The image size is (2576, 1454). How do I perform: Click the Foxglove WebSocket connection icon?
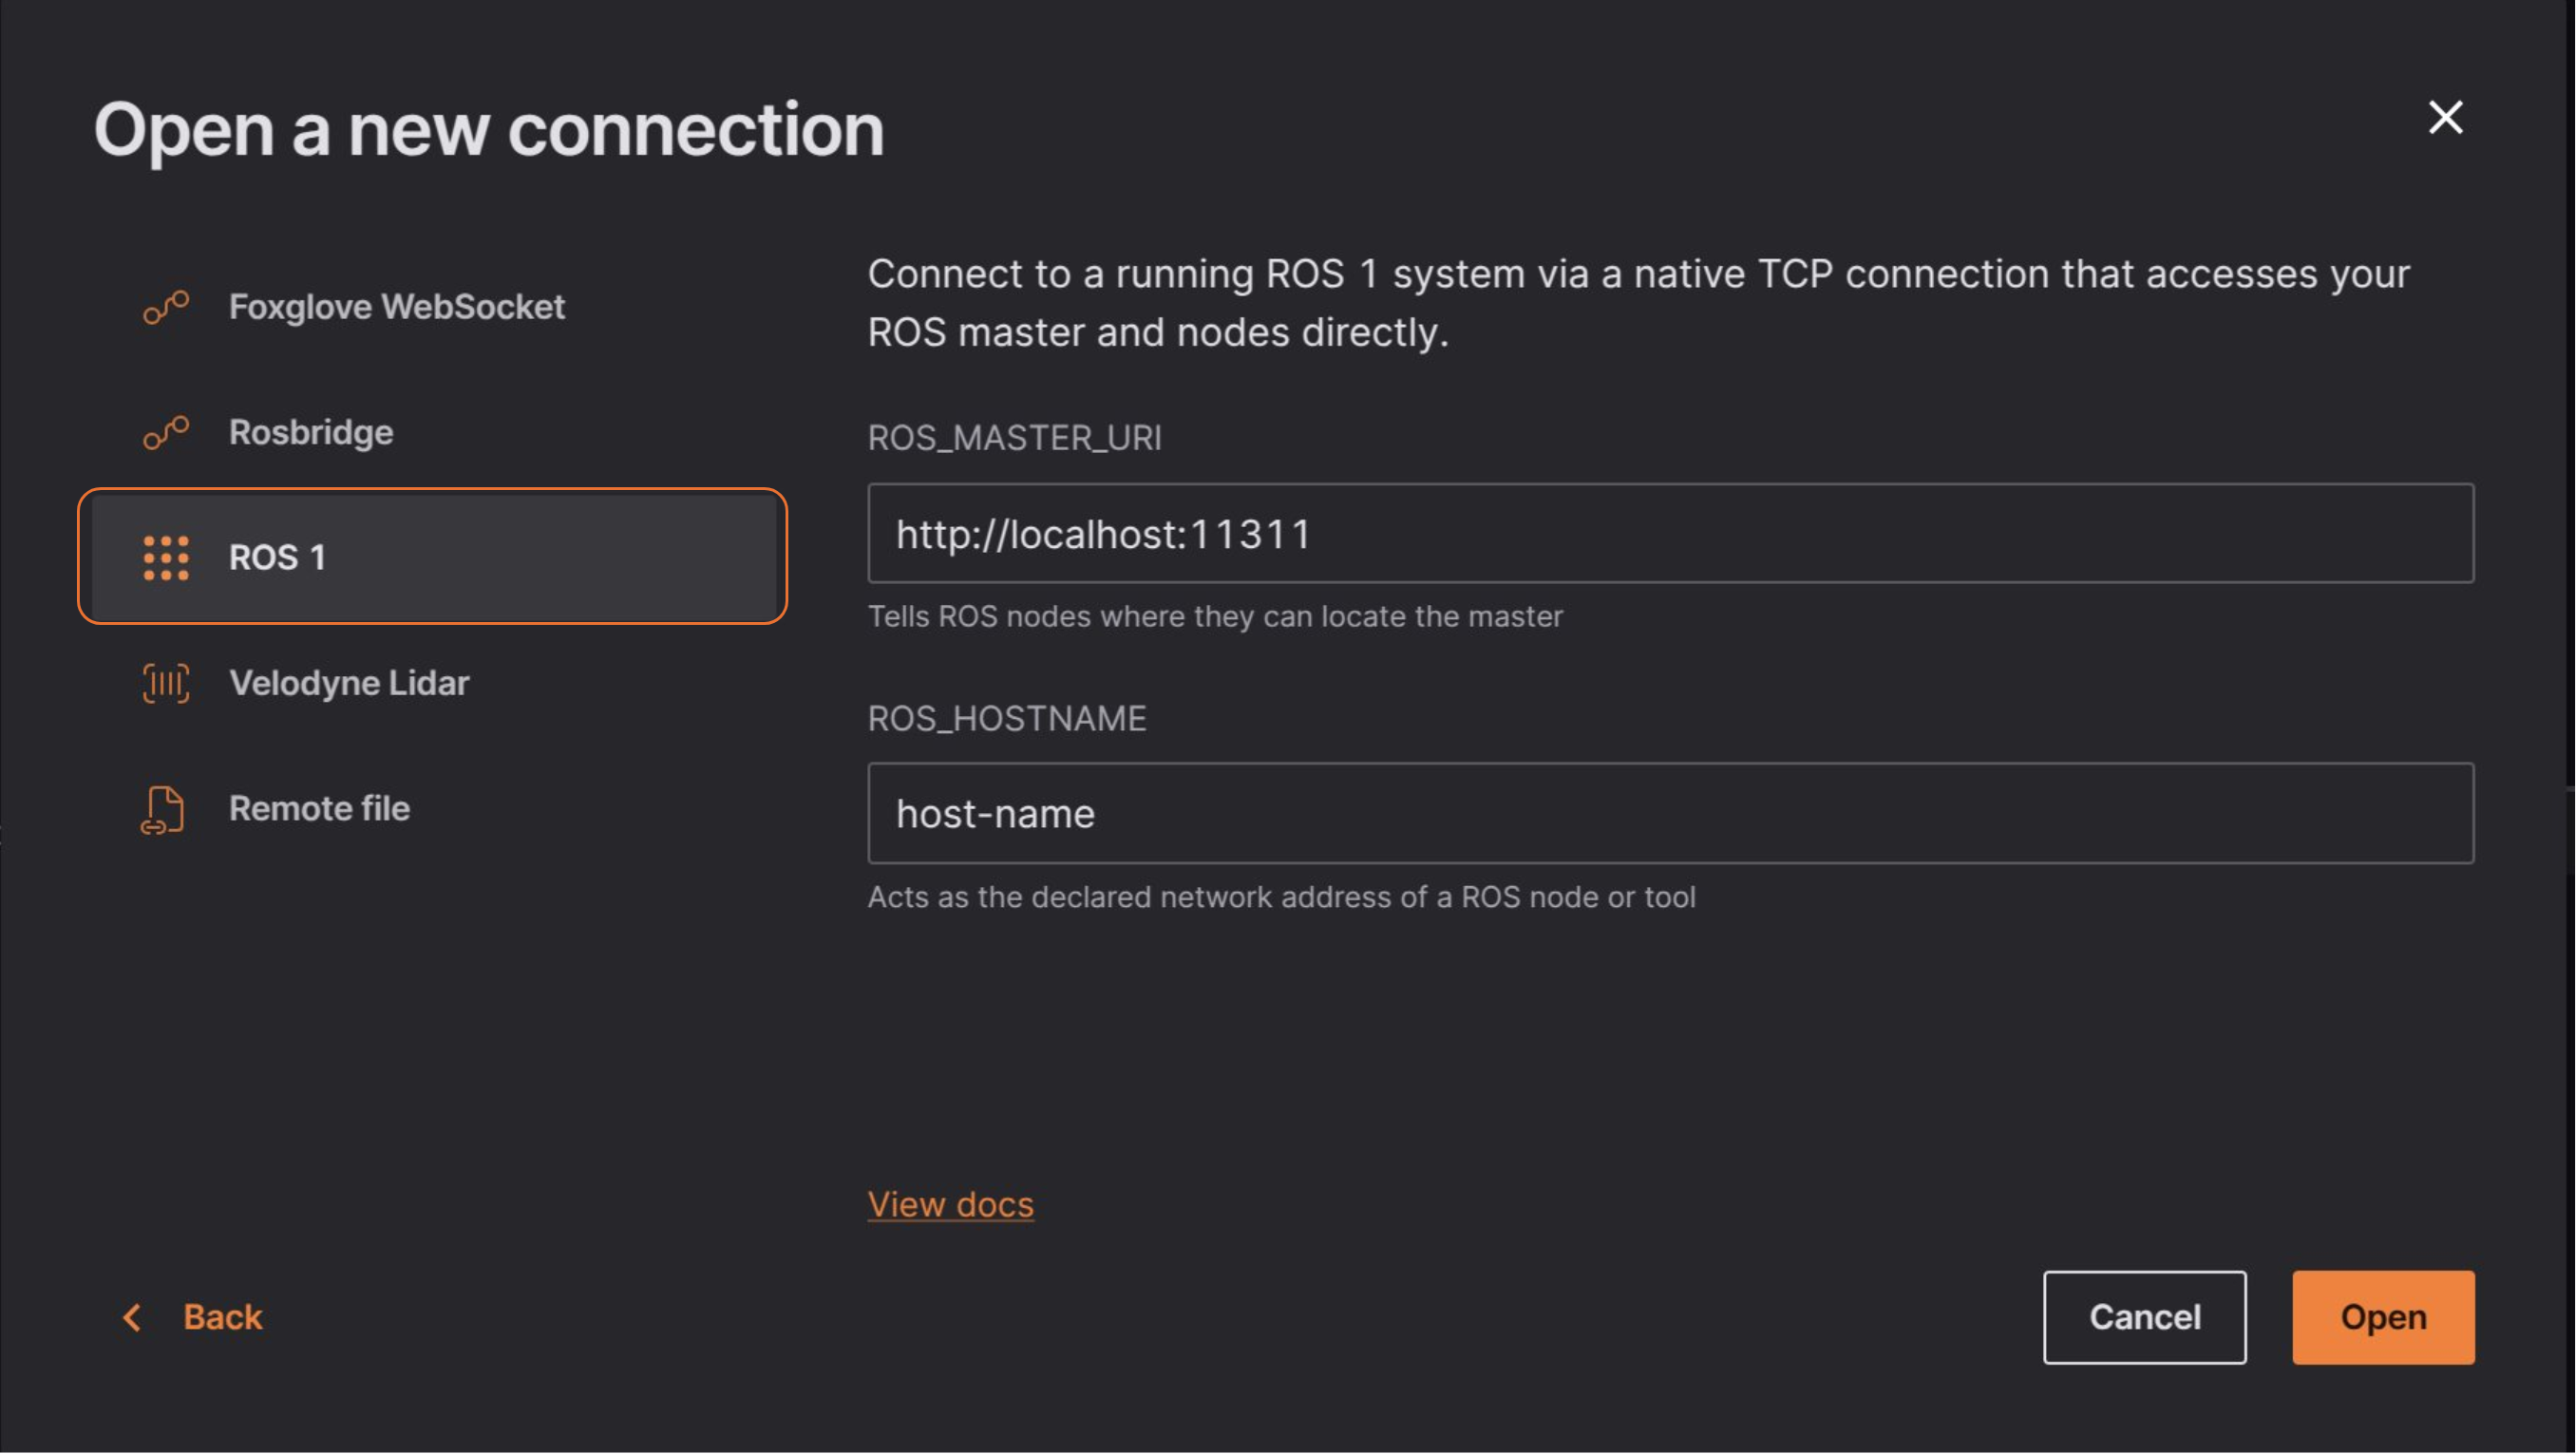[166, 307]
